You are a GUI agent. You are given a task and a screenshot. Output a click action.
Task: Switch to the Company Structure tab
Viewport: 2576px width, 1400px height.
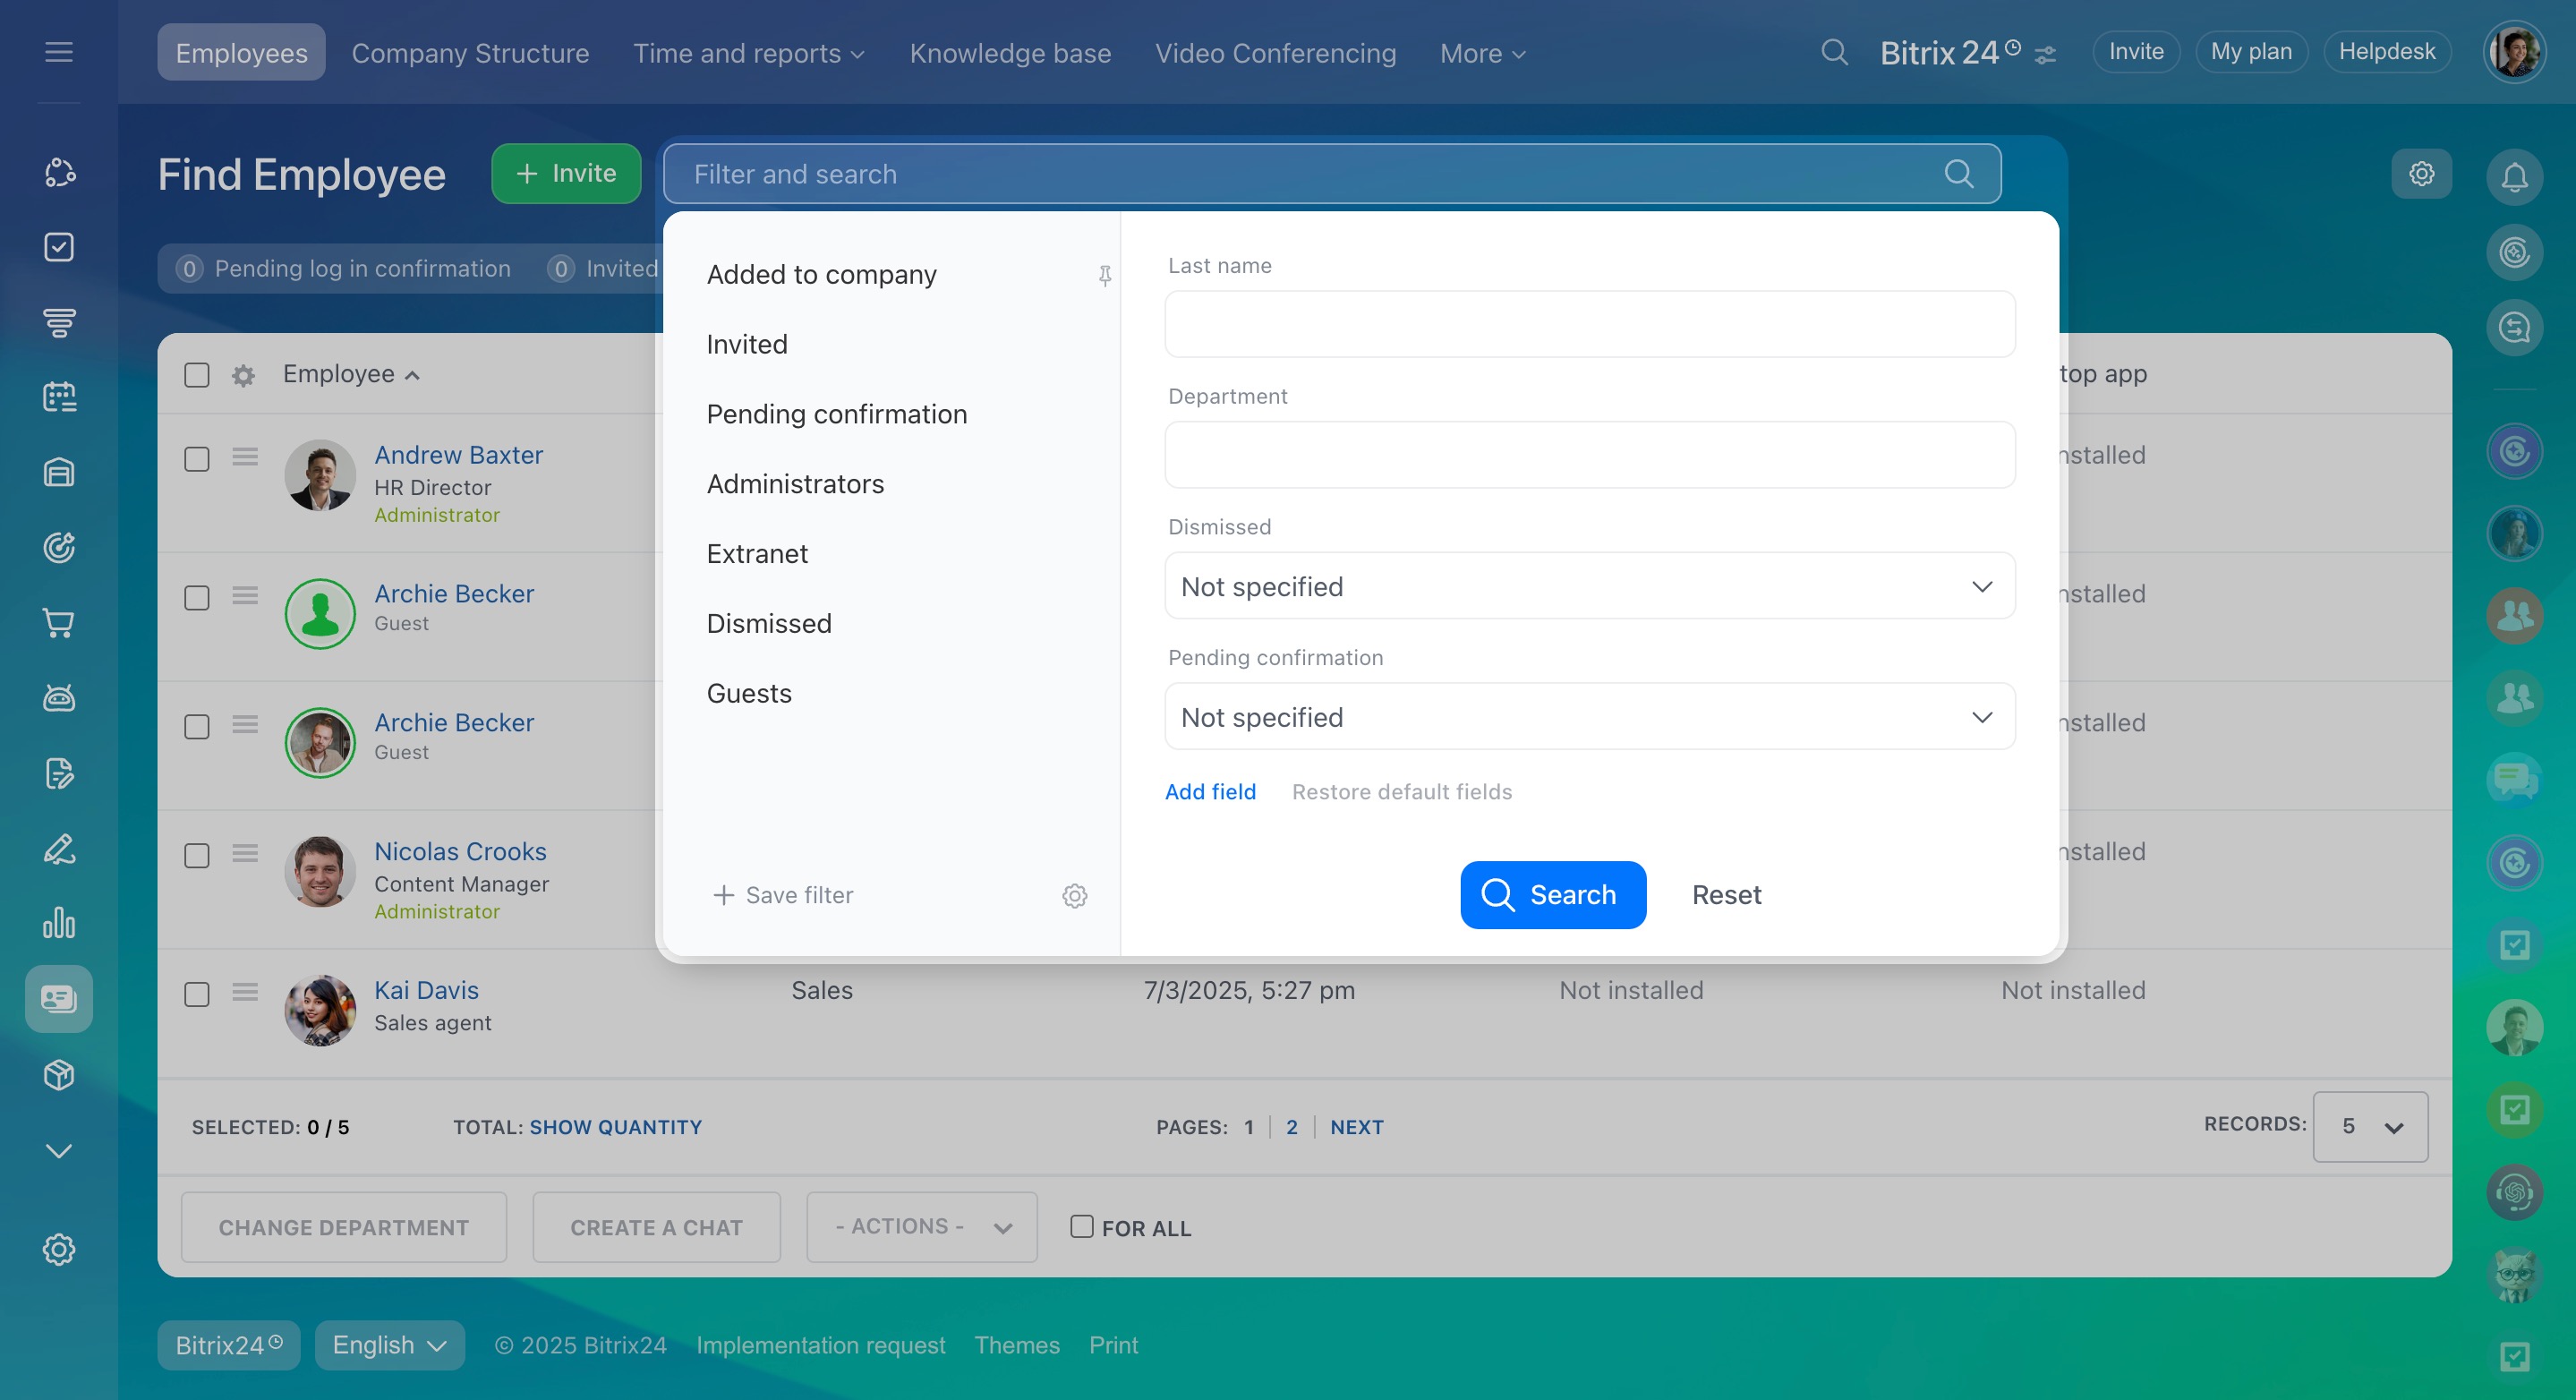(x=470, y=53)
